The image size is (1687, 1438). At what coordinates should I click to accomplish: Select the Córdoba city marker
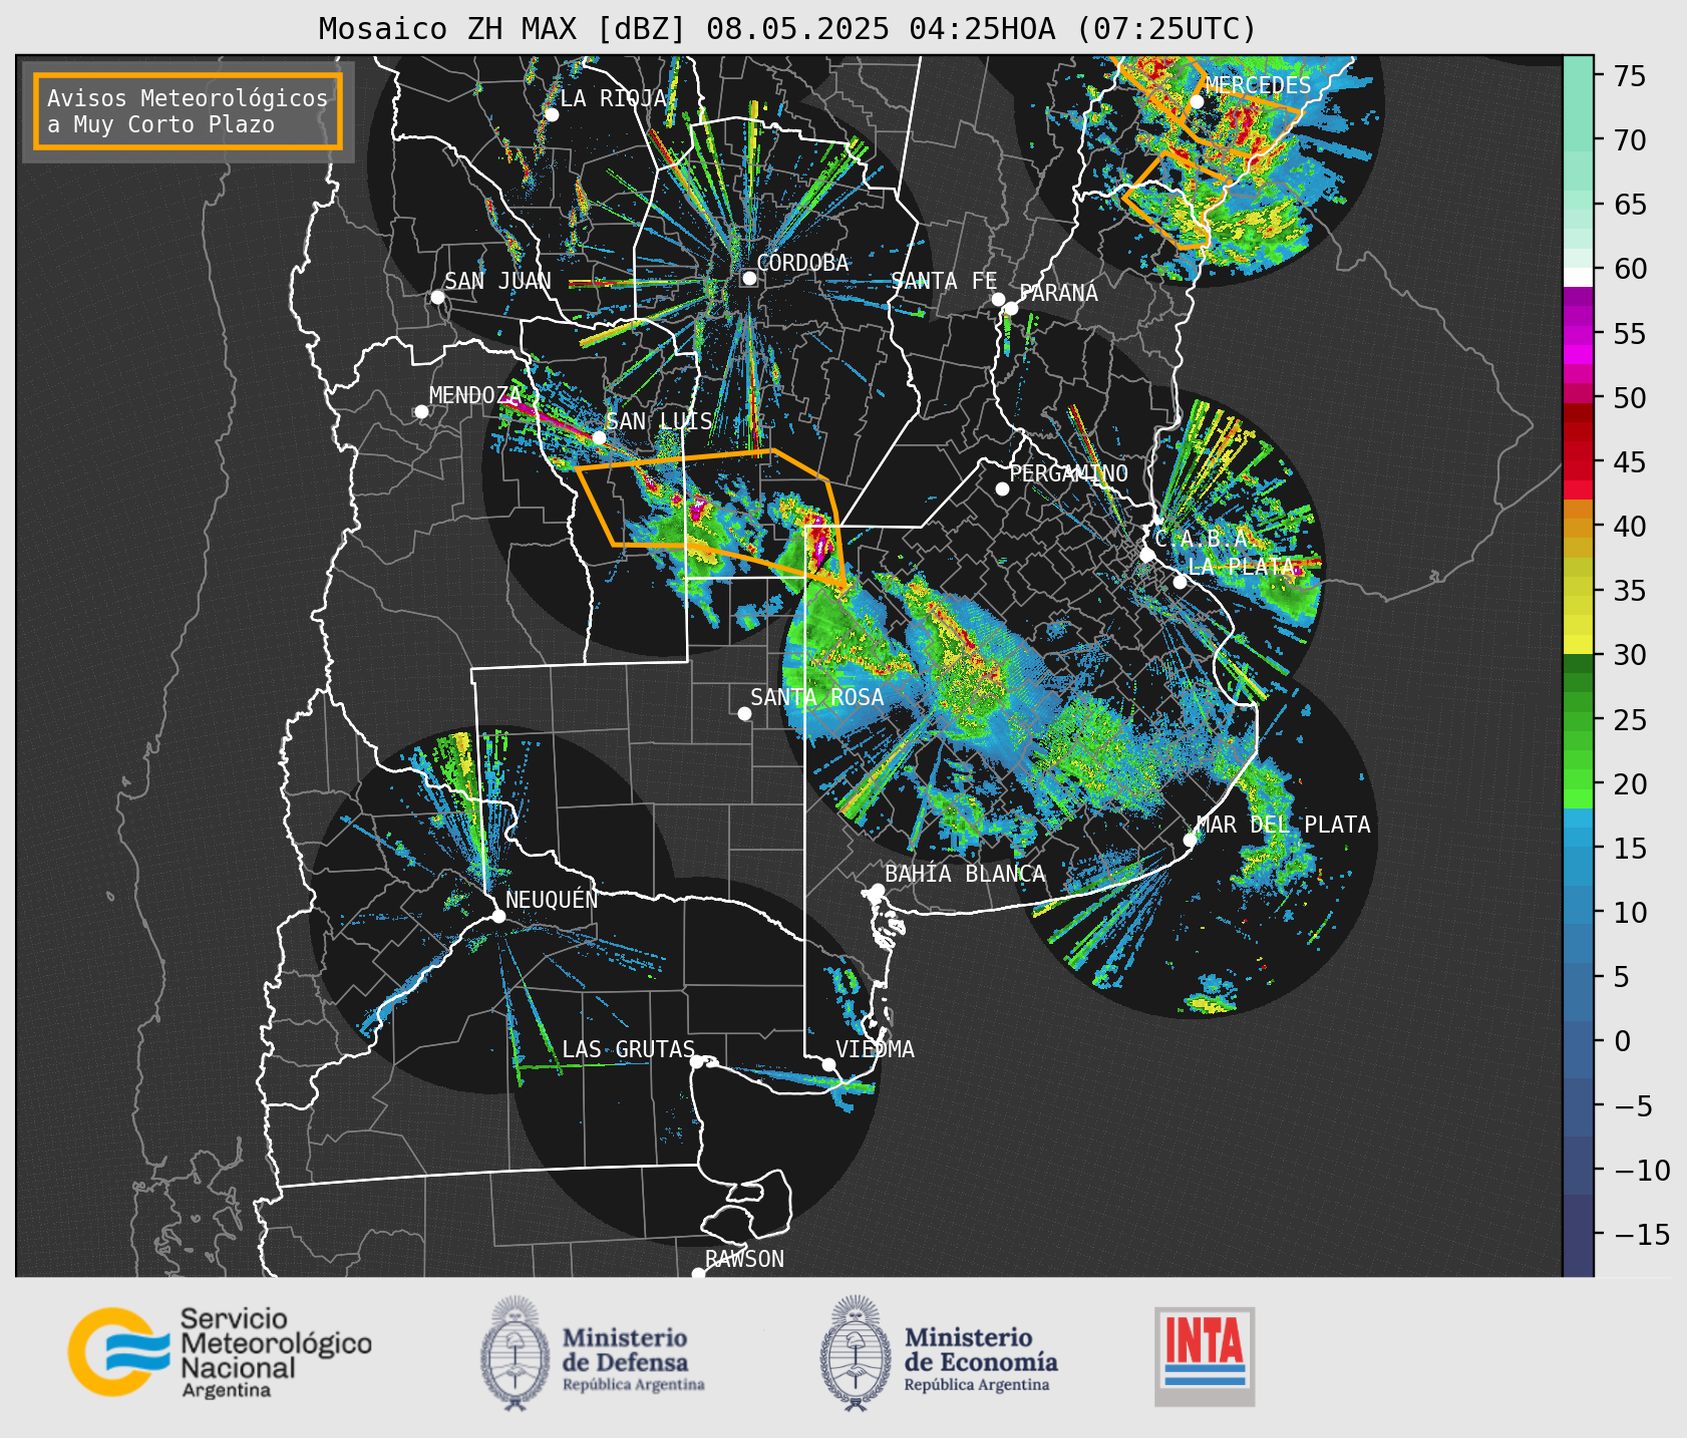click(749, 278)
